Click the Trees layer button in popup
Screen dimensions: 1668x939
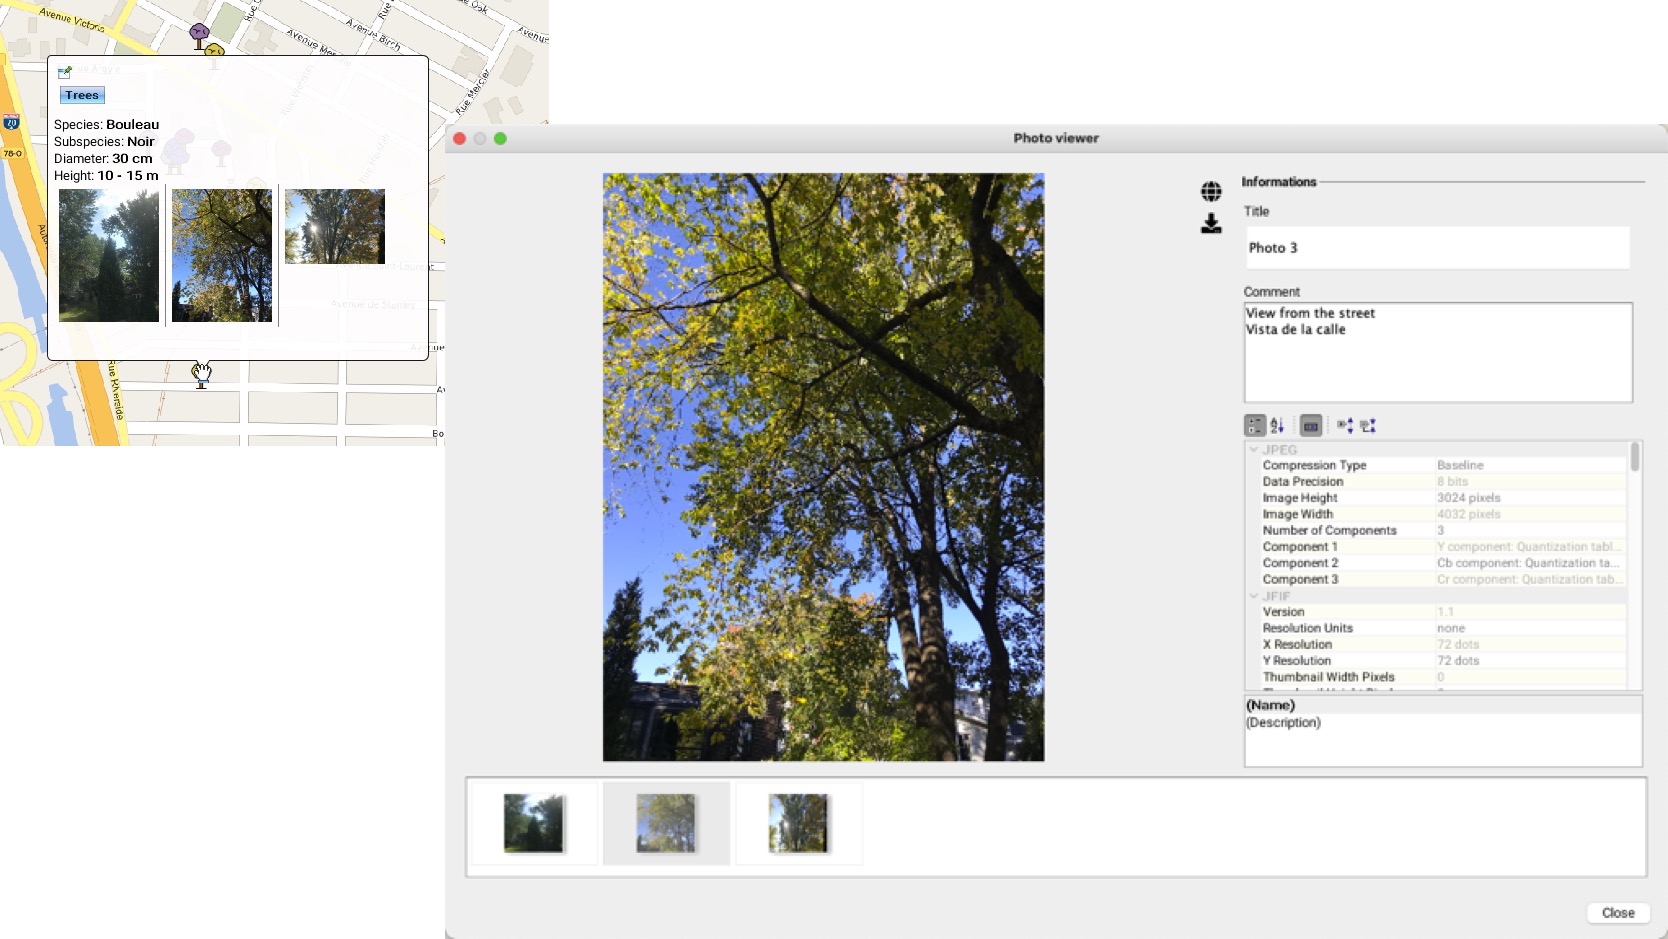coord(82,95)
